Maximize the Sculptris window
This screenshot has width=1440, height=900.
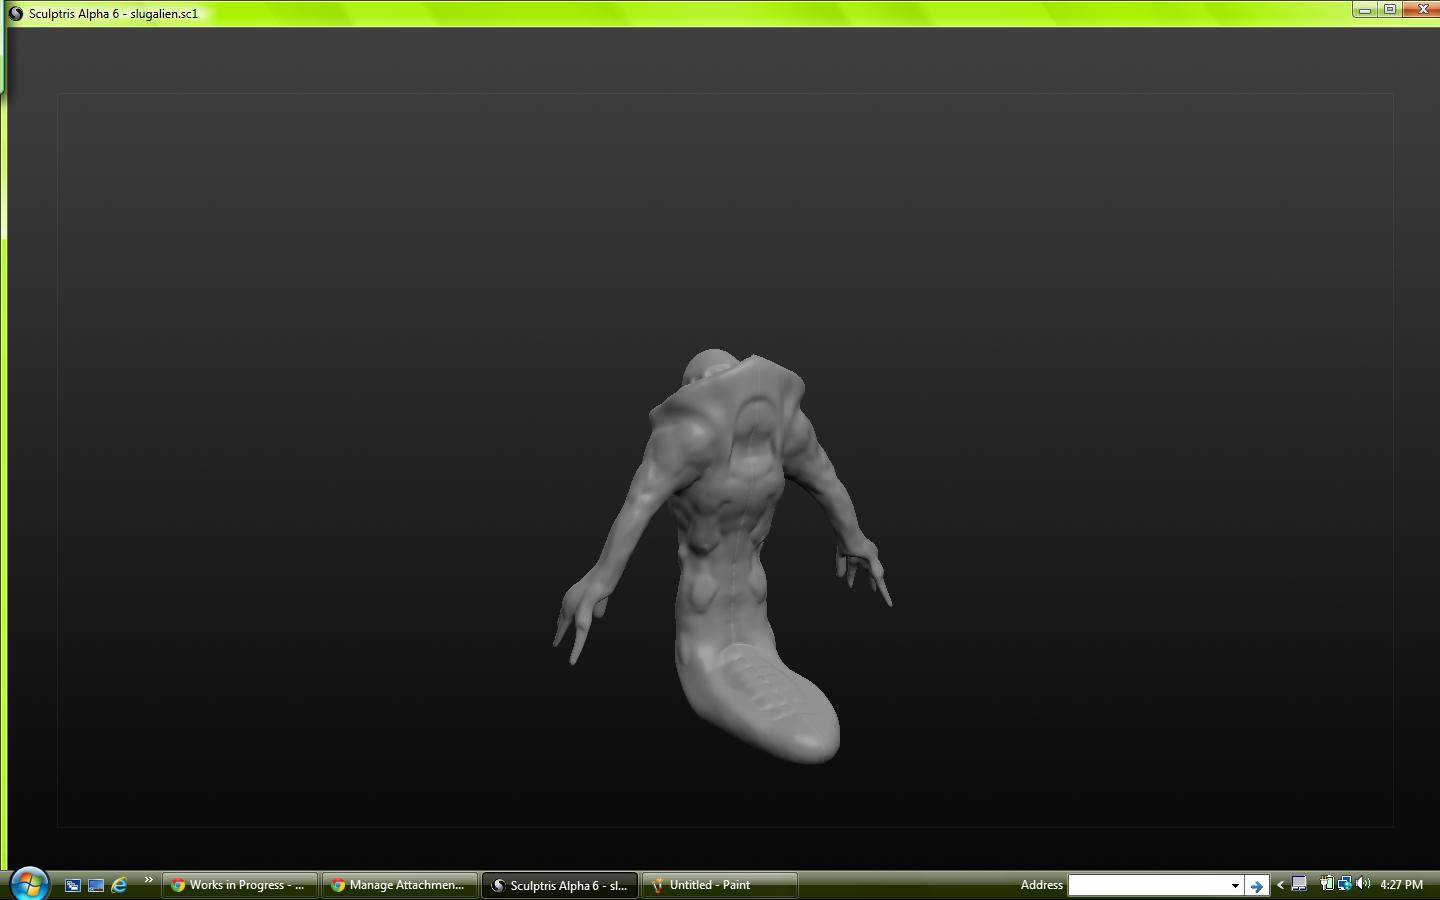1390,10
